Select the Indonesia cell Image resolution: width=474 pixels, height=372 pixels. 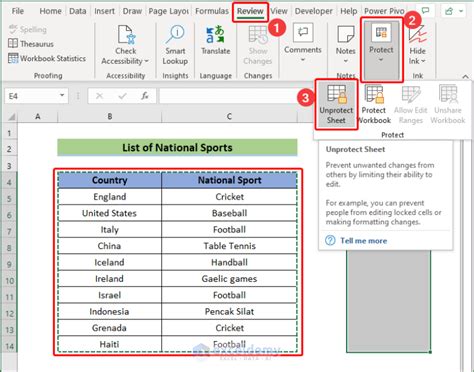(x=110, y=311)
